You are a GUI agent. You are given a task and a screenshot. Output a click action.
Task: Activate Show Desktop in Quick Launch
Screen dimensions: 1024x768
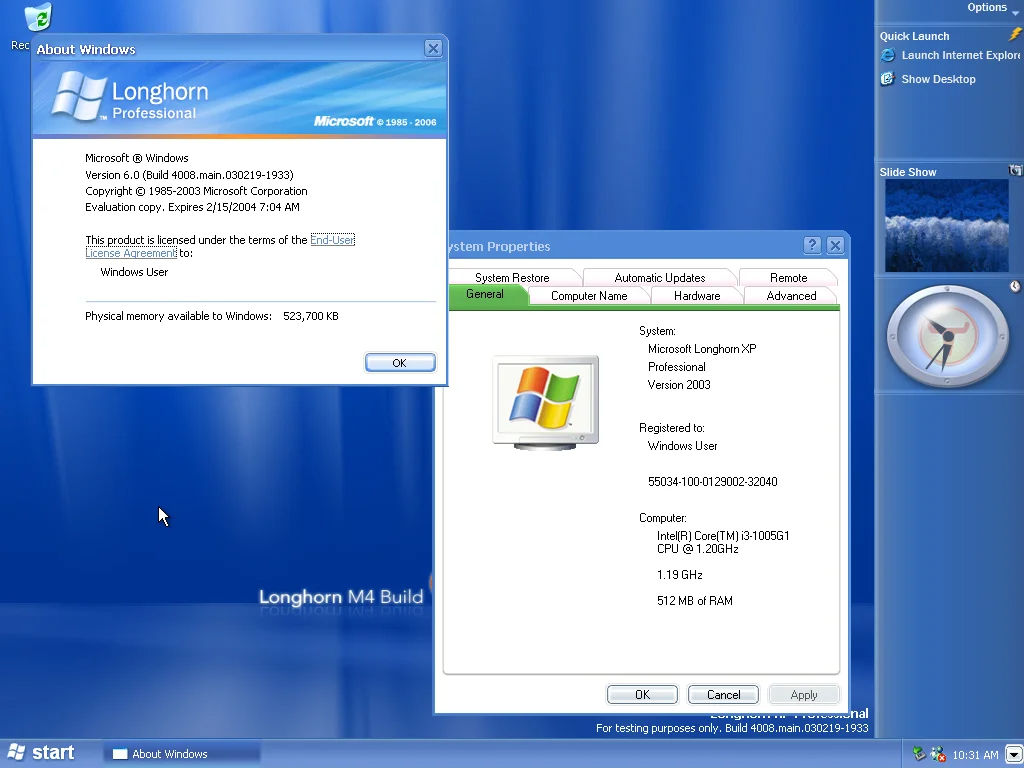click(887, 79)
